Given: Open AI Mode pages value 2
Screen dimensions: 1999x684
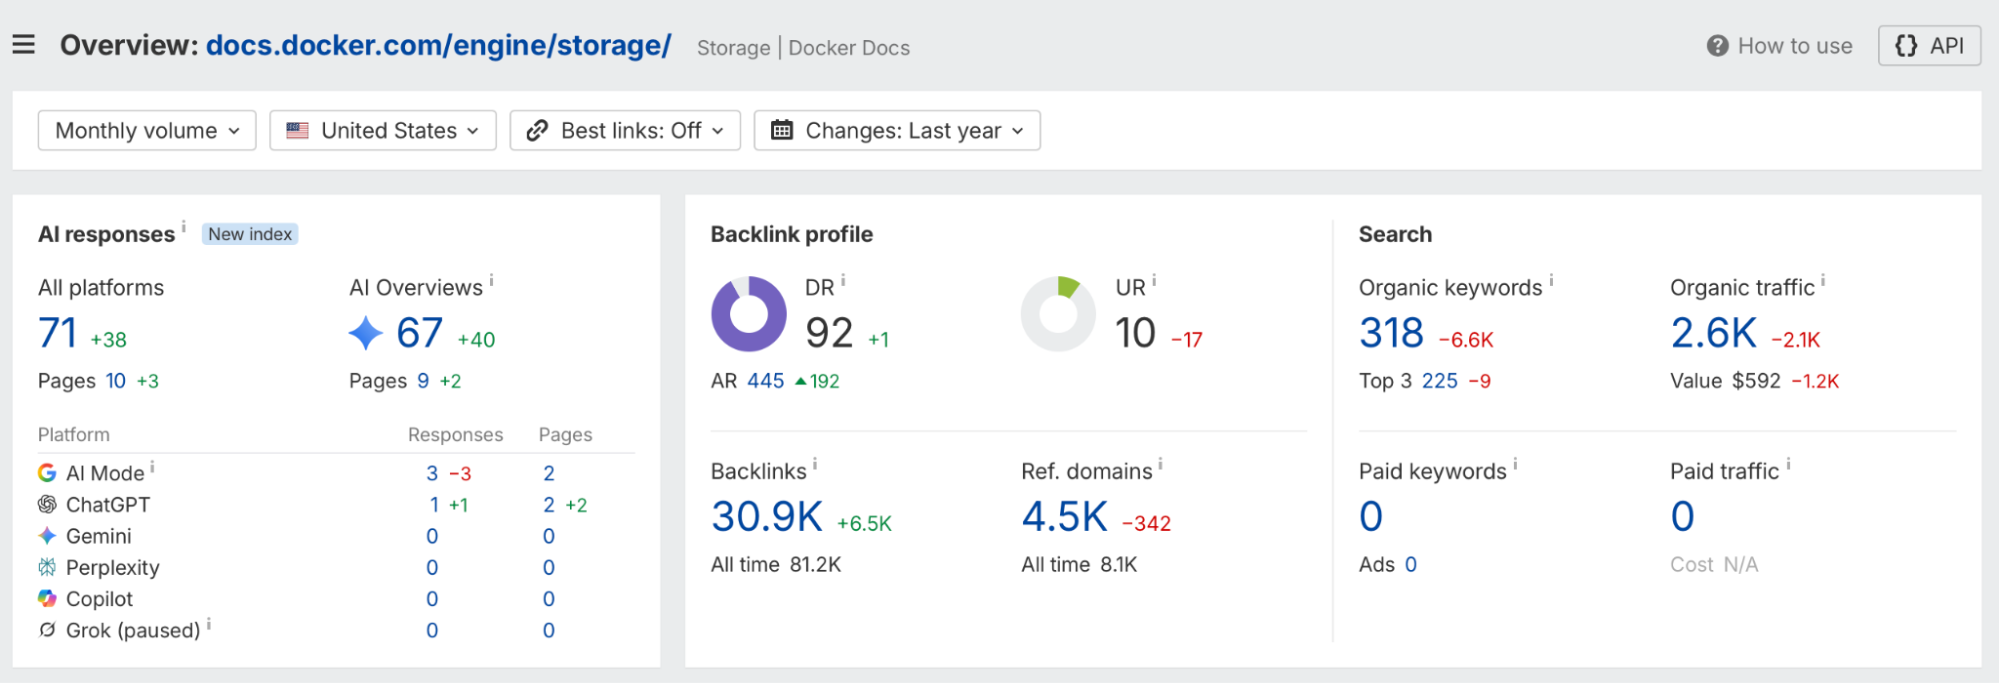Looking at the screenshot, I should 549,473.
